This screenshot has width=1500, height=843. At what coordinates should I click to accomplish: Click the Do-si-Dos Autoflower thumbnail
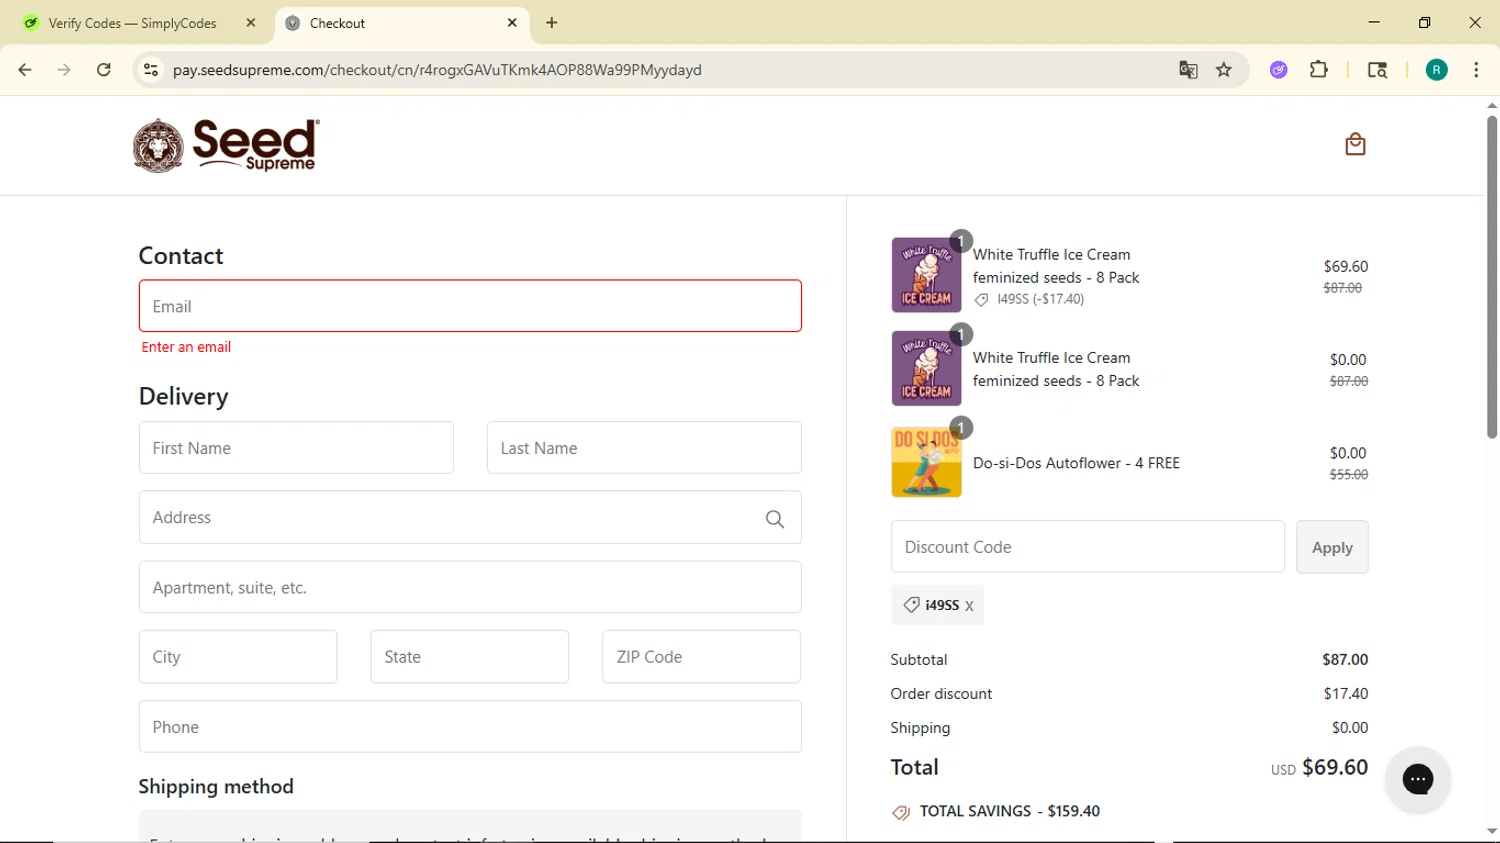pos(926,462)
